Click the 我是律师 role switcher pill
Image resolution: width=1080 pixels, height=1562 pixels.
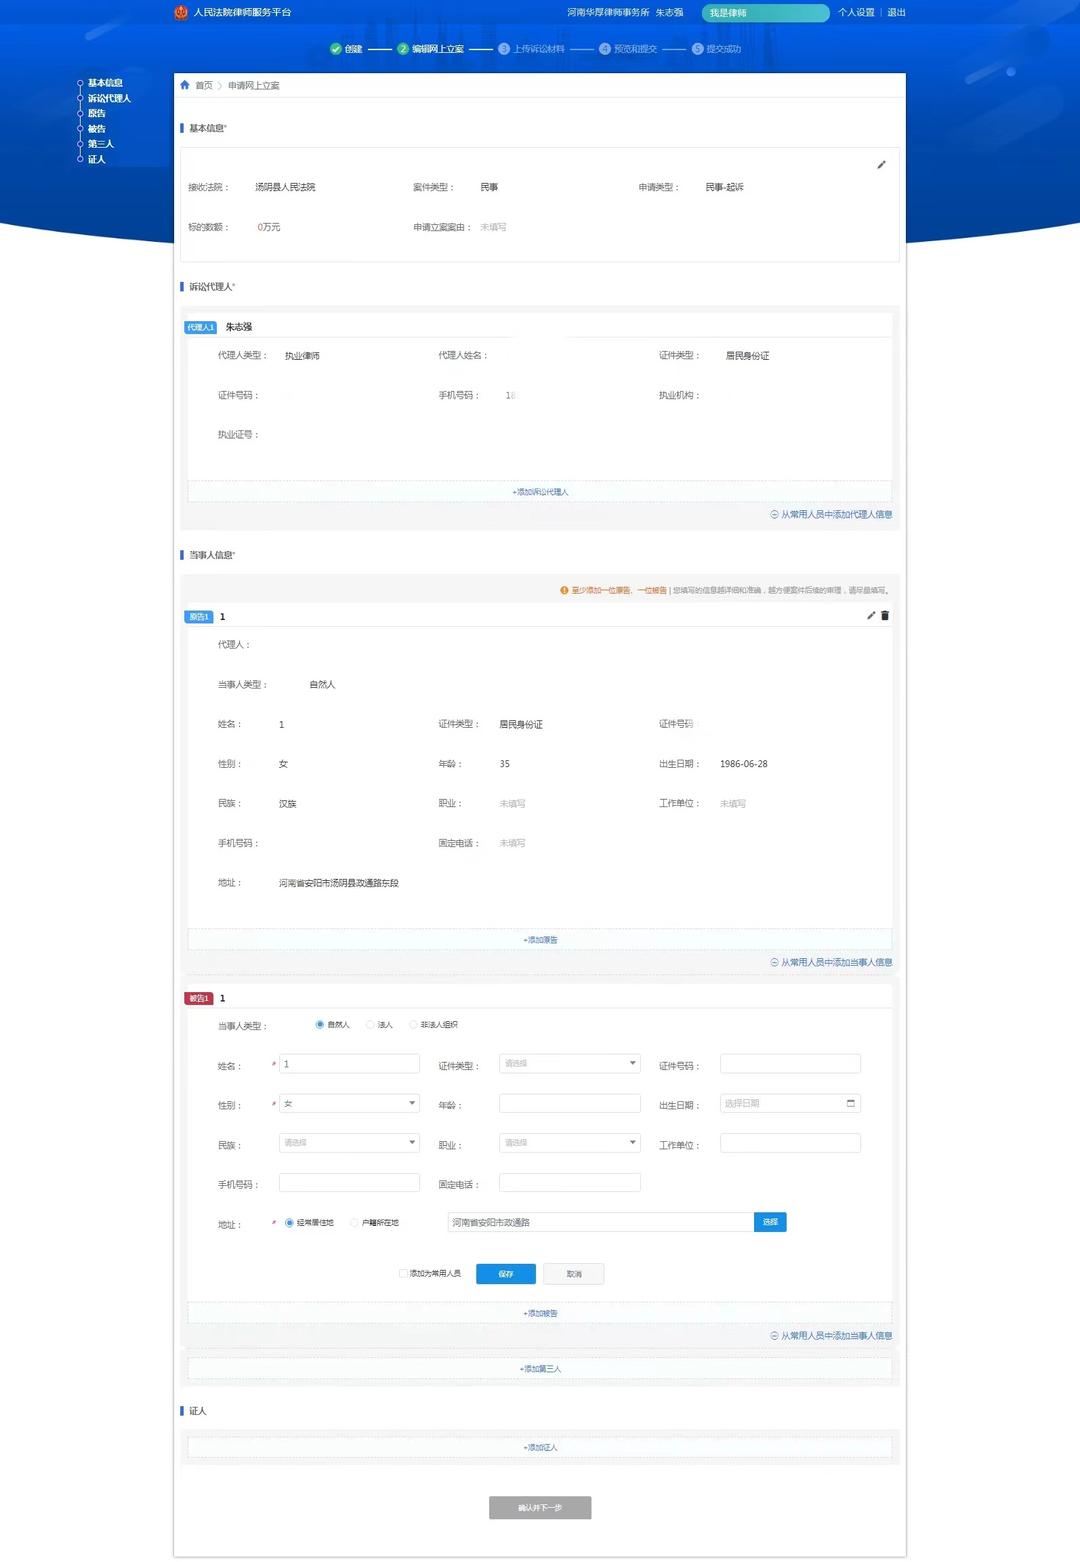click(765, 13)
